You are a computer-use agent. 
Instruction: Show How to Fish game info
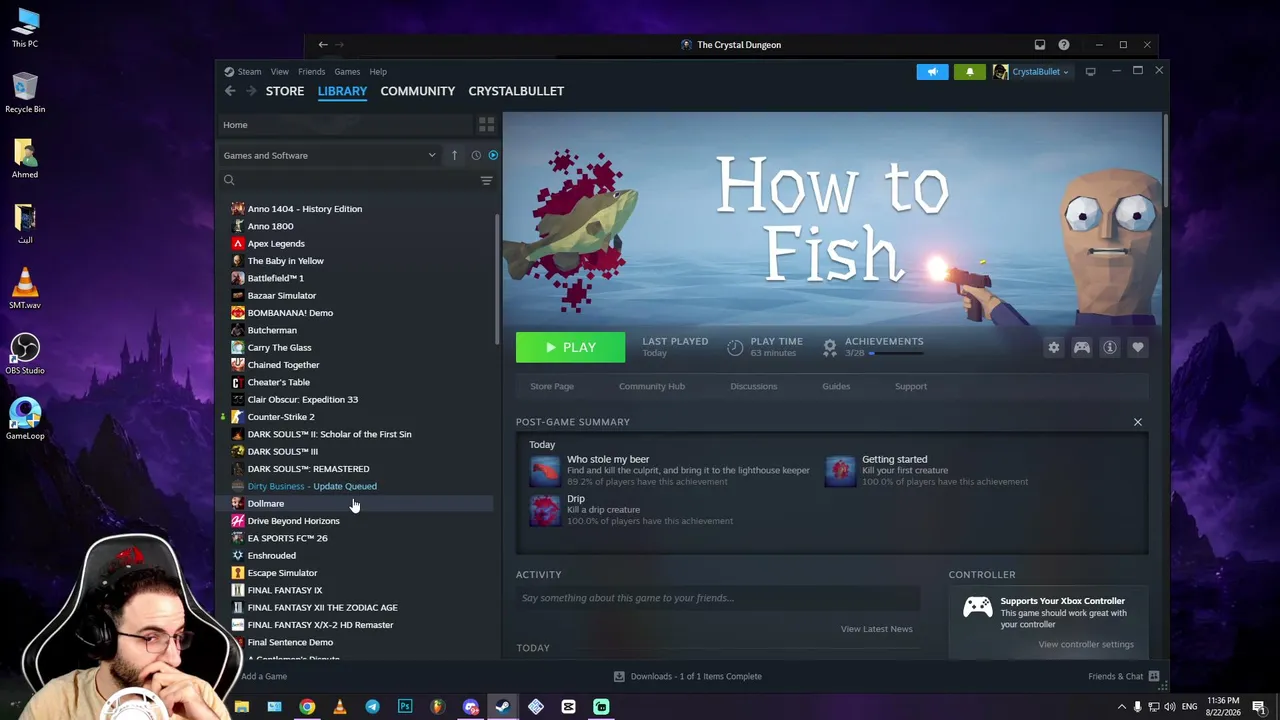pos(1109,347)
